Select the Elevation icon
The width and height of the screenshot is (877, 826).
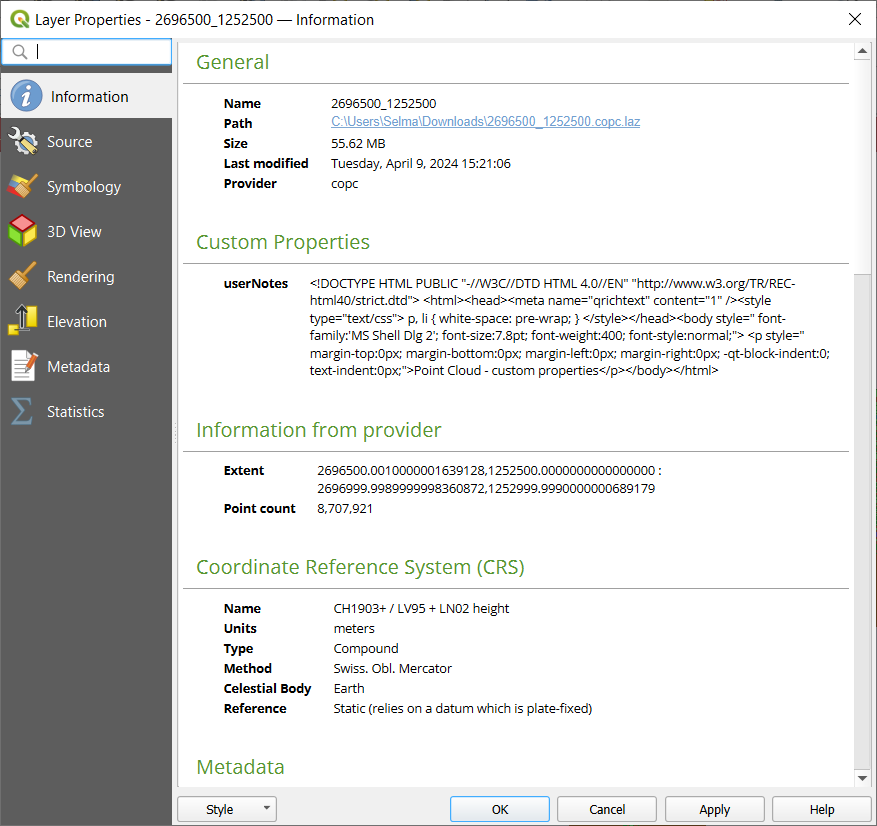(x=23, y=322)
